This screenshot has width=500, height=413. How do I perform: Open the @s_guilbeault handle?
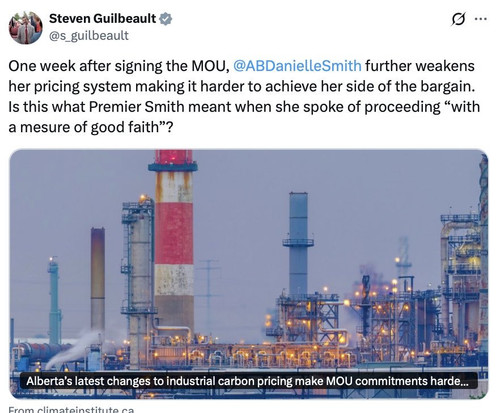(x=89, y=35)
